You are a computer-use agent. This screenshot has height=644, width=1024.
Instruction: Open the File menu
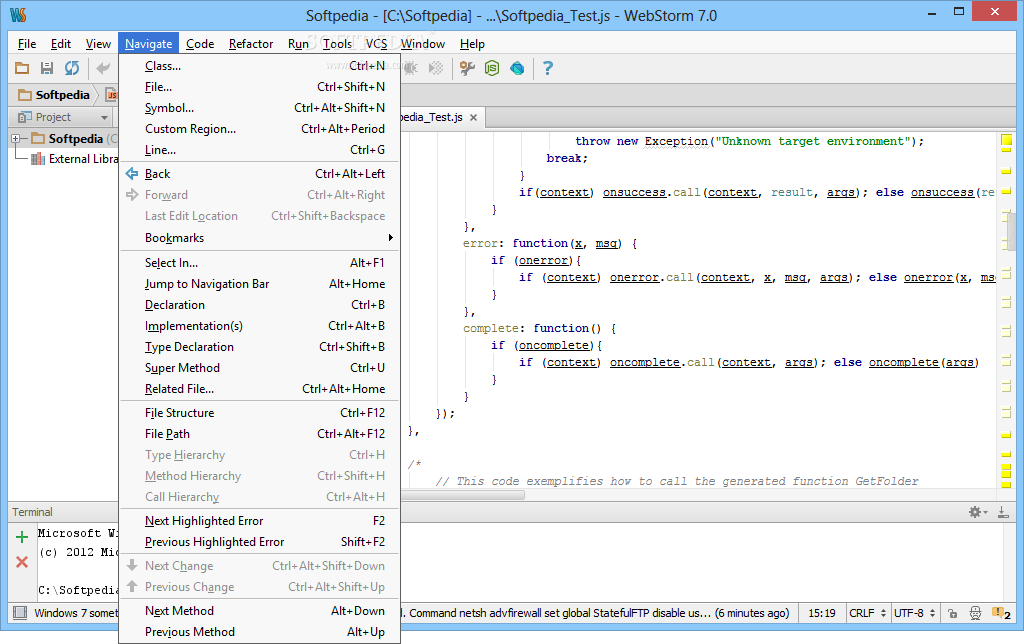point(27,44)
